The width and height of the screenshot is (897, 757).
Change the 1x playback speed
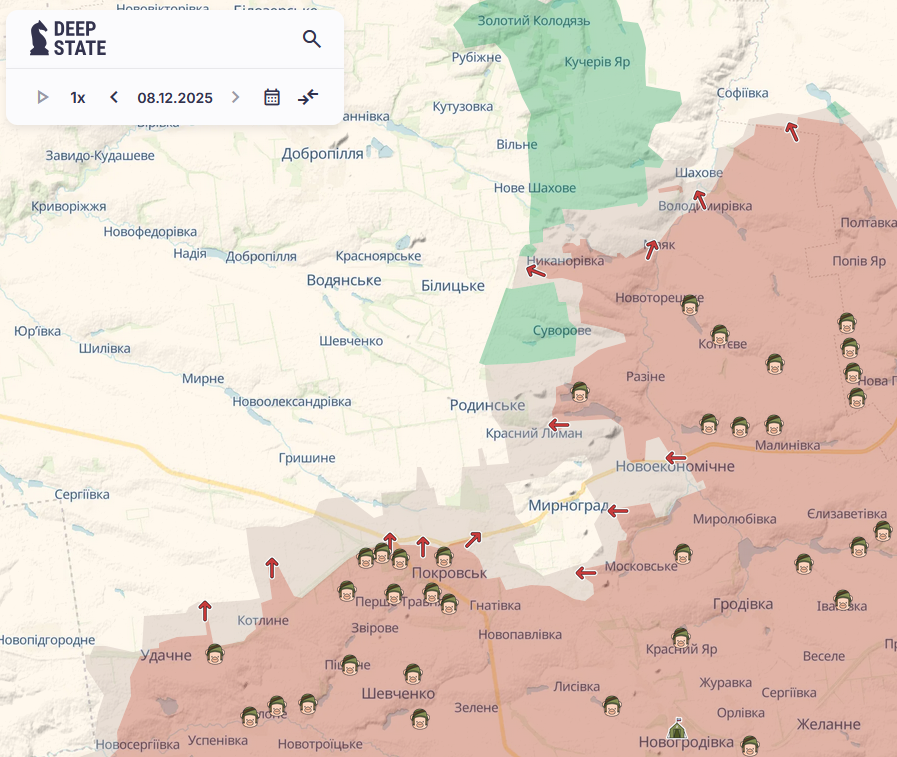78,97
